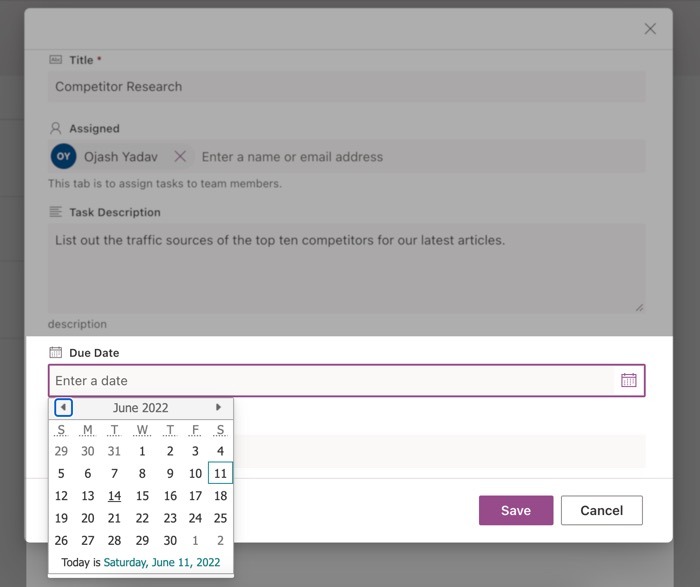This screenshot has height=587, width=700.
Task: Select June 13 in the calendar
Action: point(88,495)
